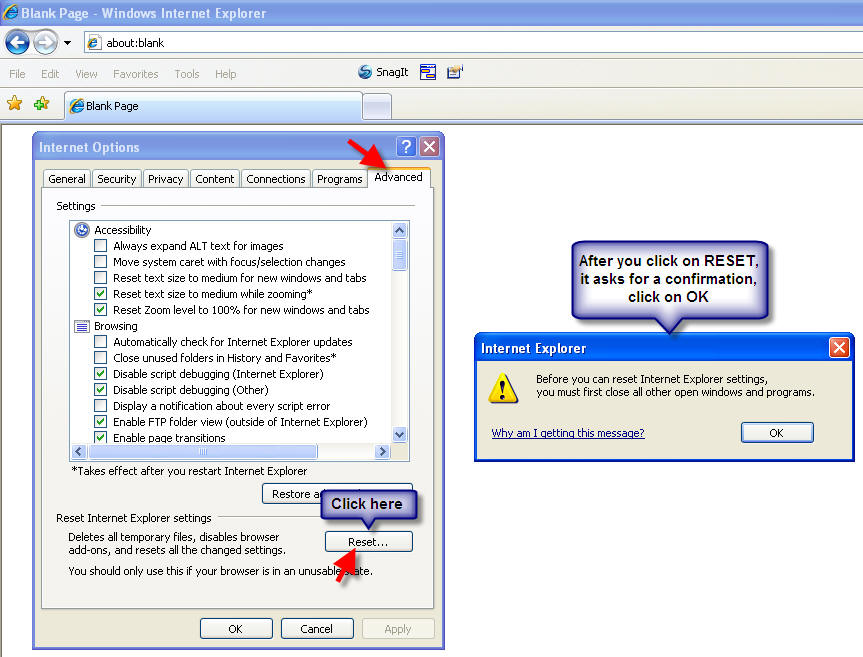Close the Internet Options dialog
This screenshot has width=863, height=657.
[429, 146]
